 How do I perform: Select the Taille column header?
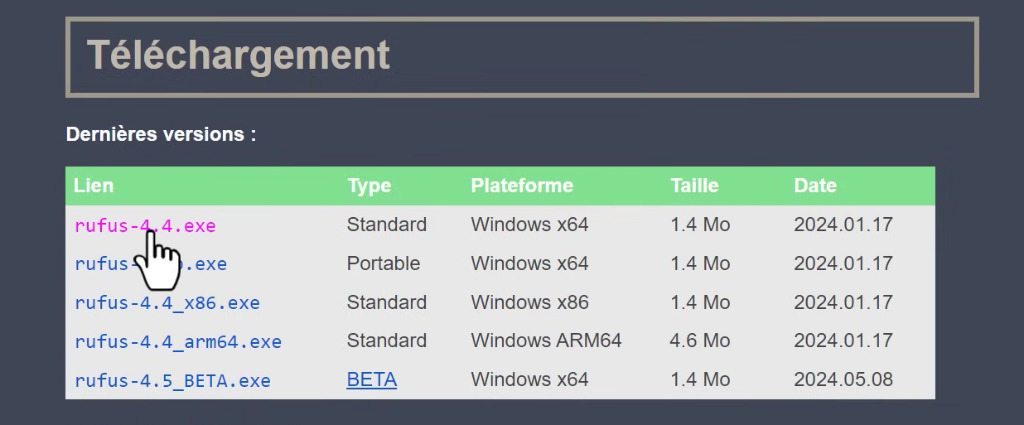(x=696, y=186)
